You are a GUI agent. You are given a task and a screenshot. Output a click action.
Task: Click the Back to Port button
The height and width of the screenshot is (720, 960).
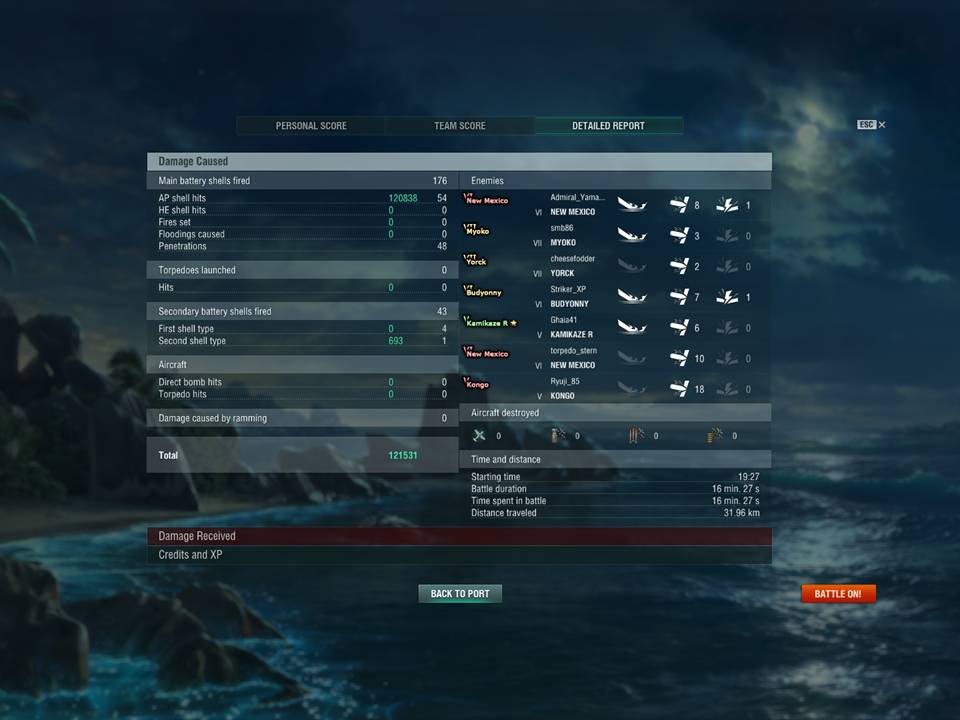point(460,594)
